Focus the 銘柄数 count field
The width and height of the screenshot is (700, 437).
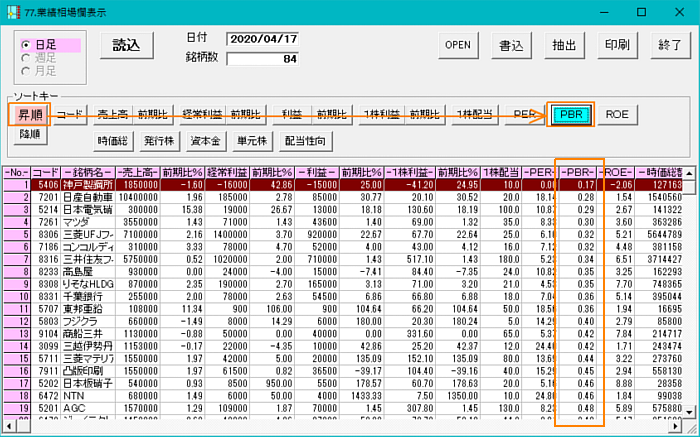pos(262,59)
